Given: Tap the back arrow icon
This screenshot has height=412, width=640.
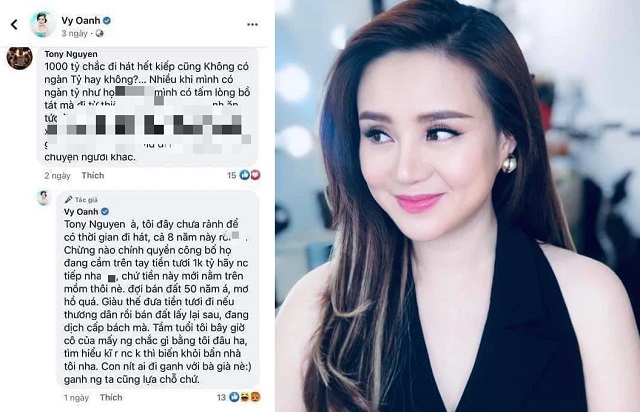Looking at the screenshot, I should click(14, 25).
